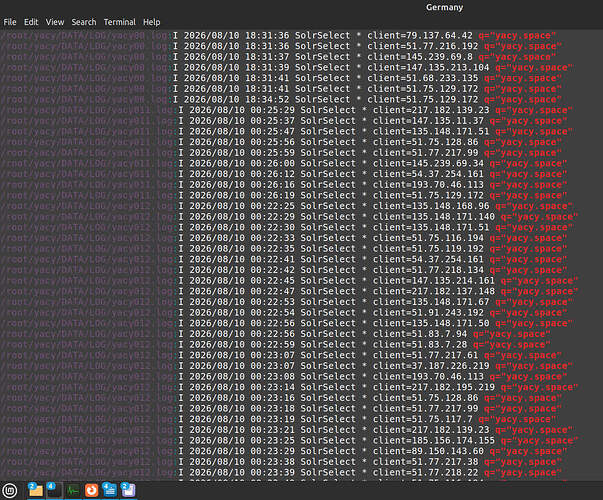603x500 pixels.
Task: Open the purple document taskbar icon
Action: [128, 490]
